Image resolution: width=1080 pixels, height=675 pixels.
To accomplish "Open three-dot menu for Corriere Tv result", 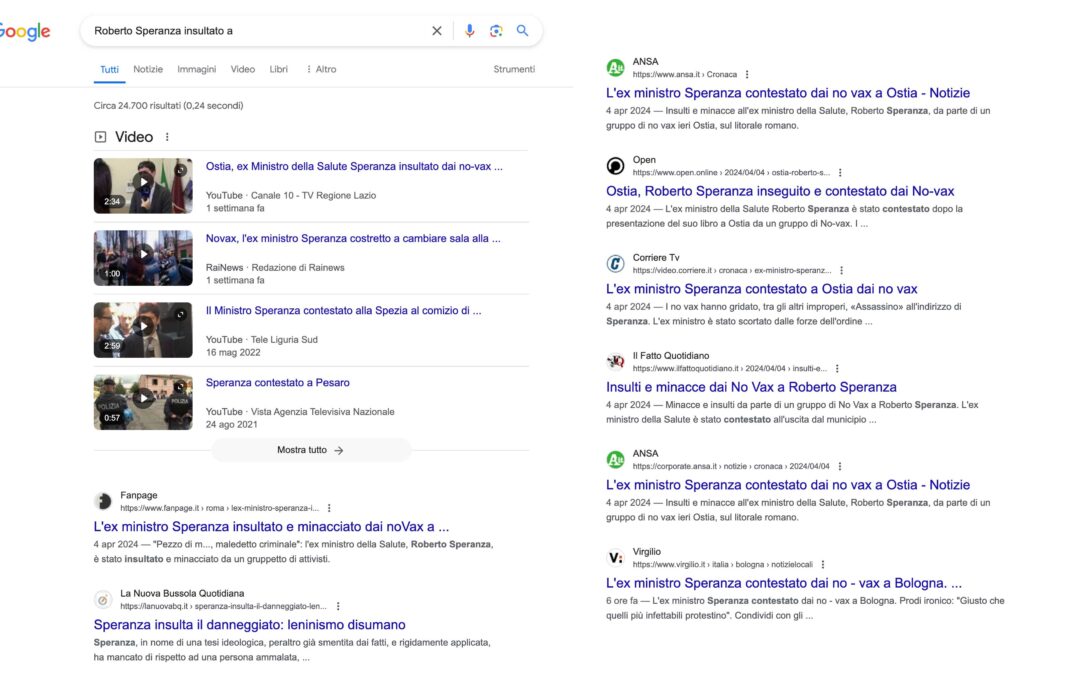I will point(842,271).
